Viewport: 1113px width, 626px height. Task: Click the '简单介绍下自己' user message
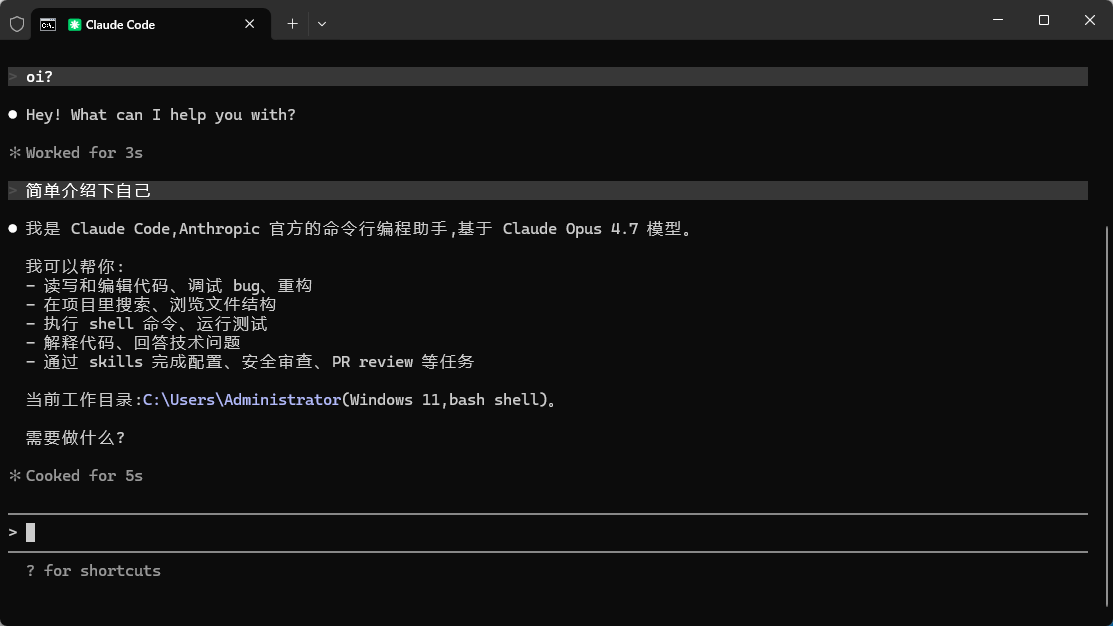(x=548, y=190)
